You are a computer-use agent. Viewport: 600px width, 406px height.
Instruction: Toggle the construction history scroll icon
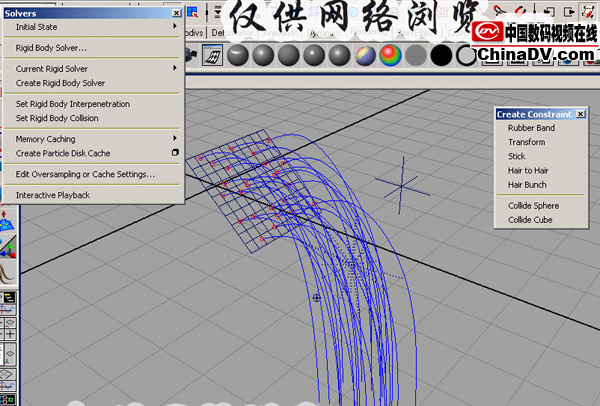pos(588,11)
